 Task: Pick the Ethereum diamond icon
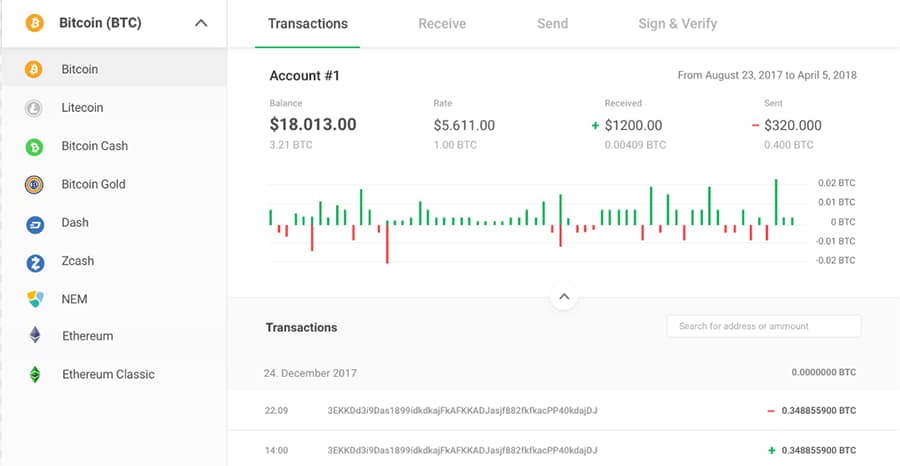(x=34, y=336)
